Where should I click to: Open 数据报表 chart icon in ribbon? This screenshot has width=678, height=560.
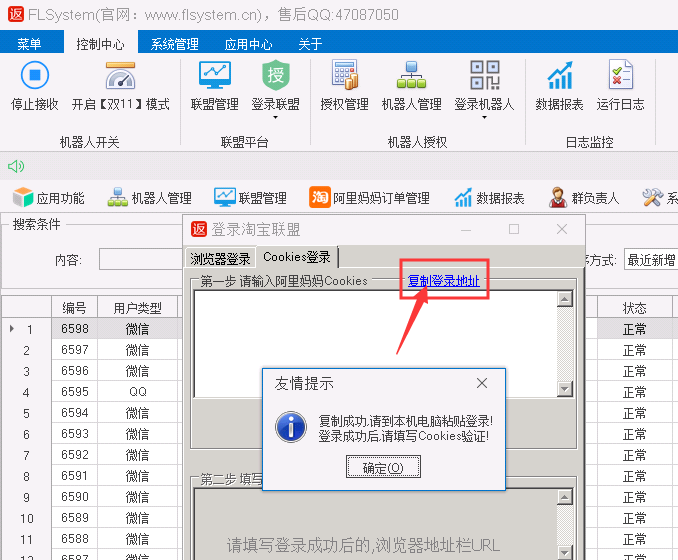560,76
